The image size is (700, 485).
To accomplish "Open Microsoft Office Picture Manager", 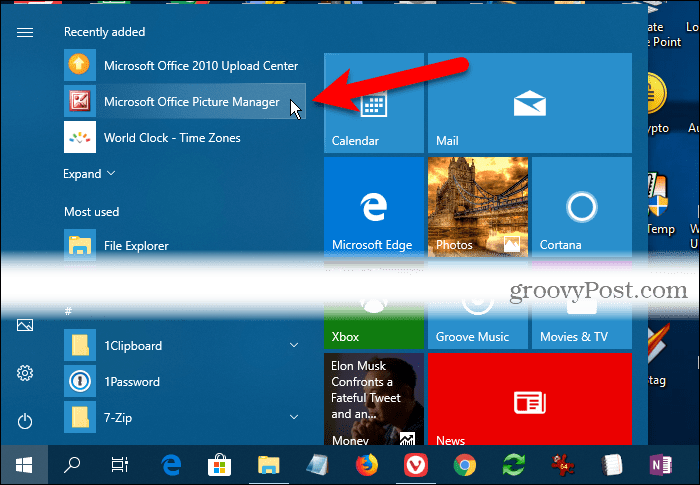I will [x=184, y=101].
